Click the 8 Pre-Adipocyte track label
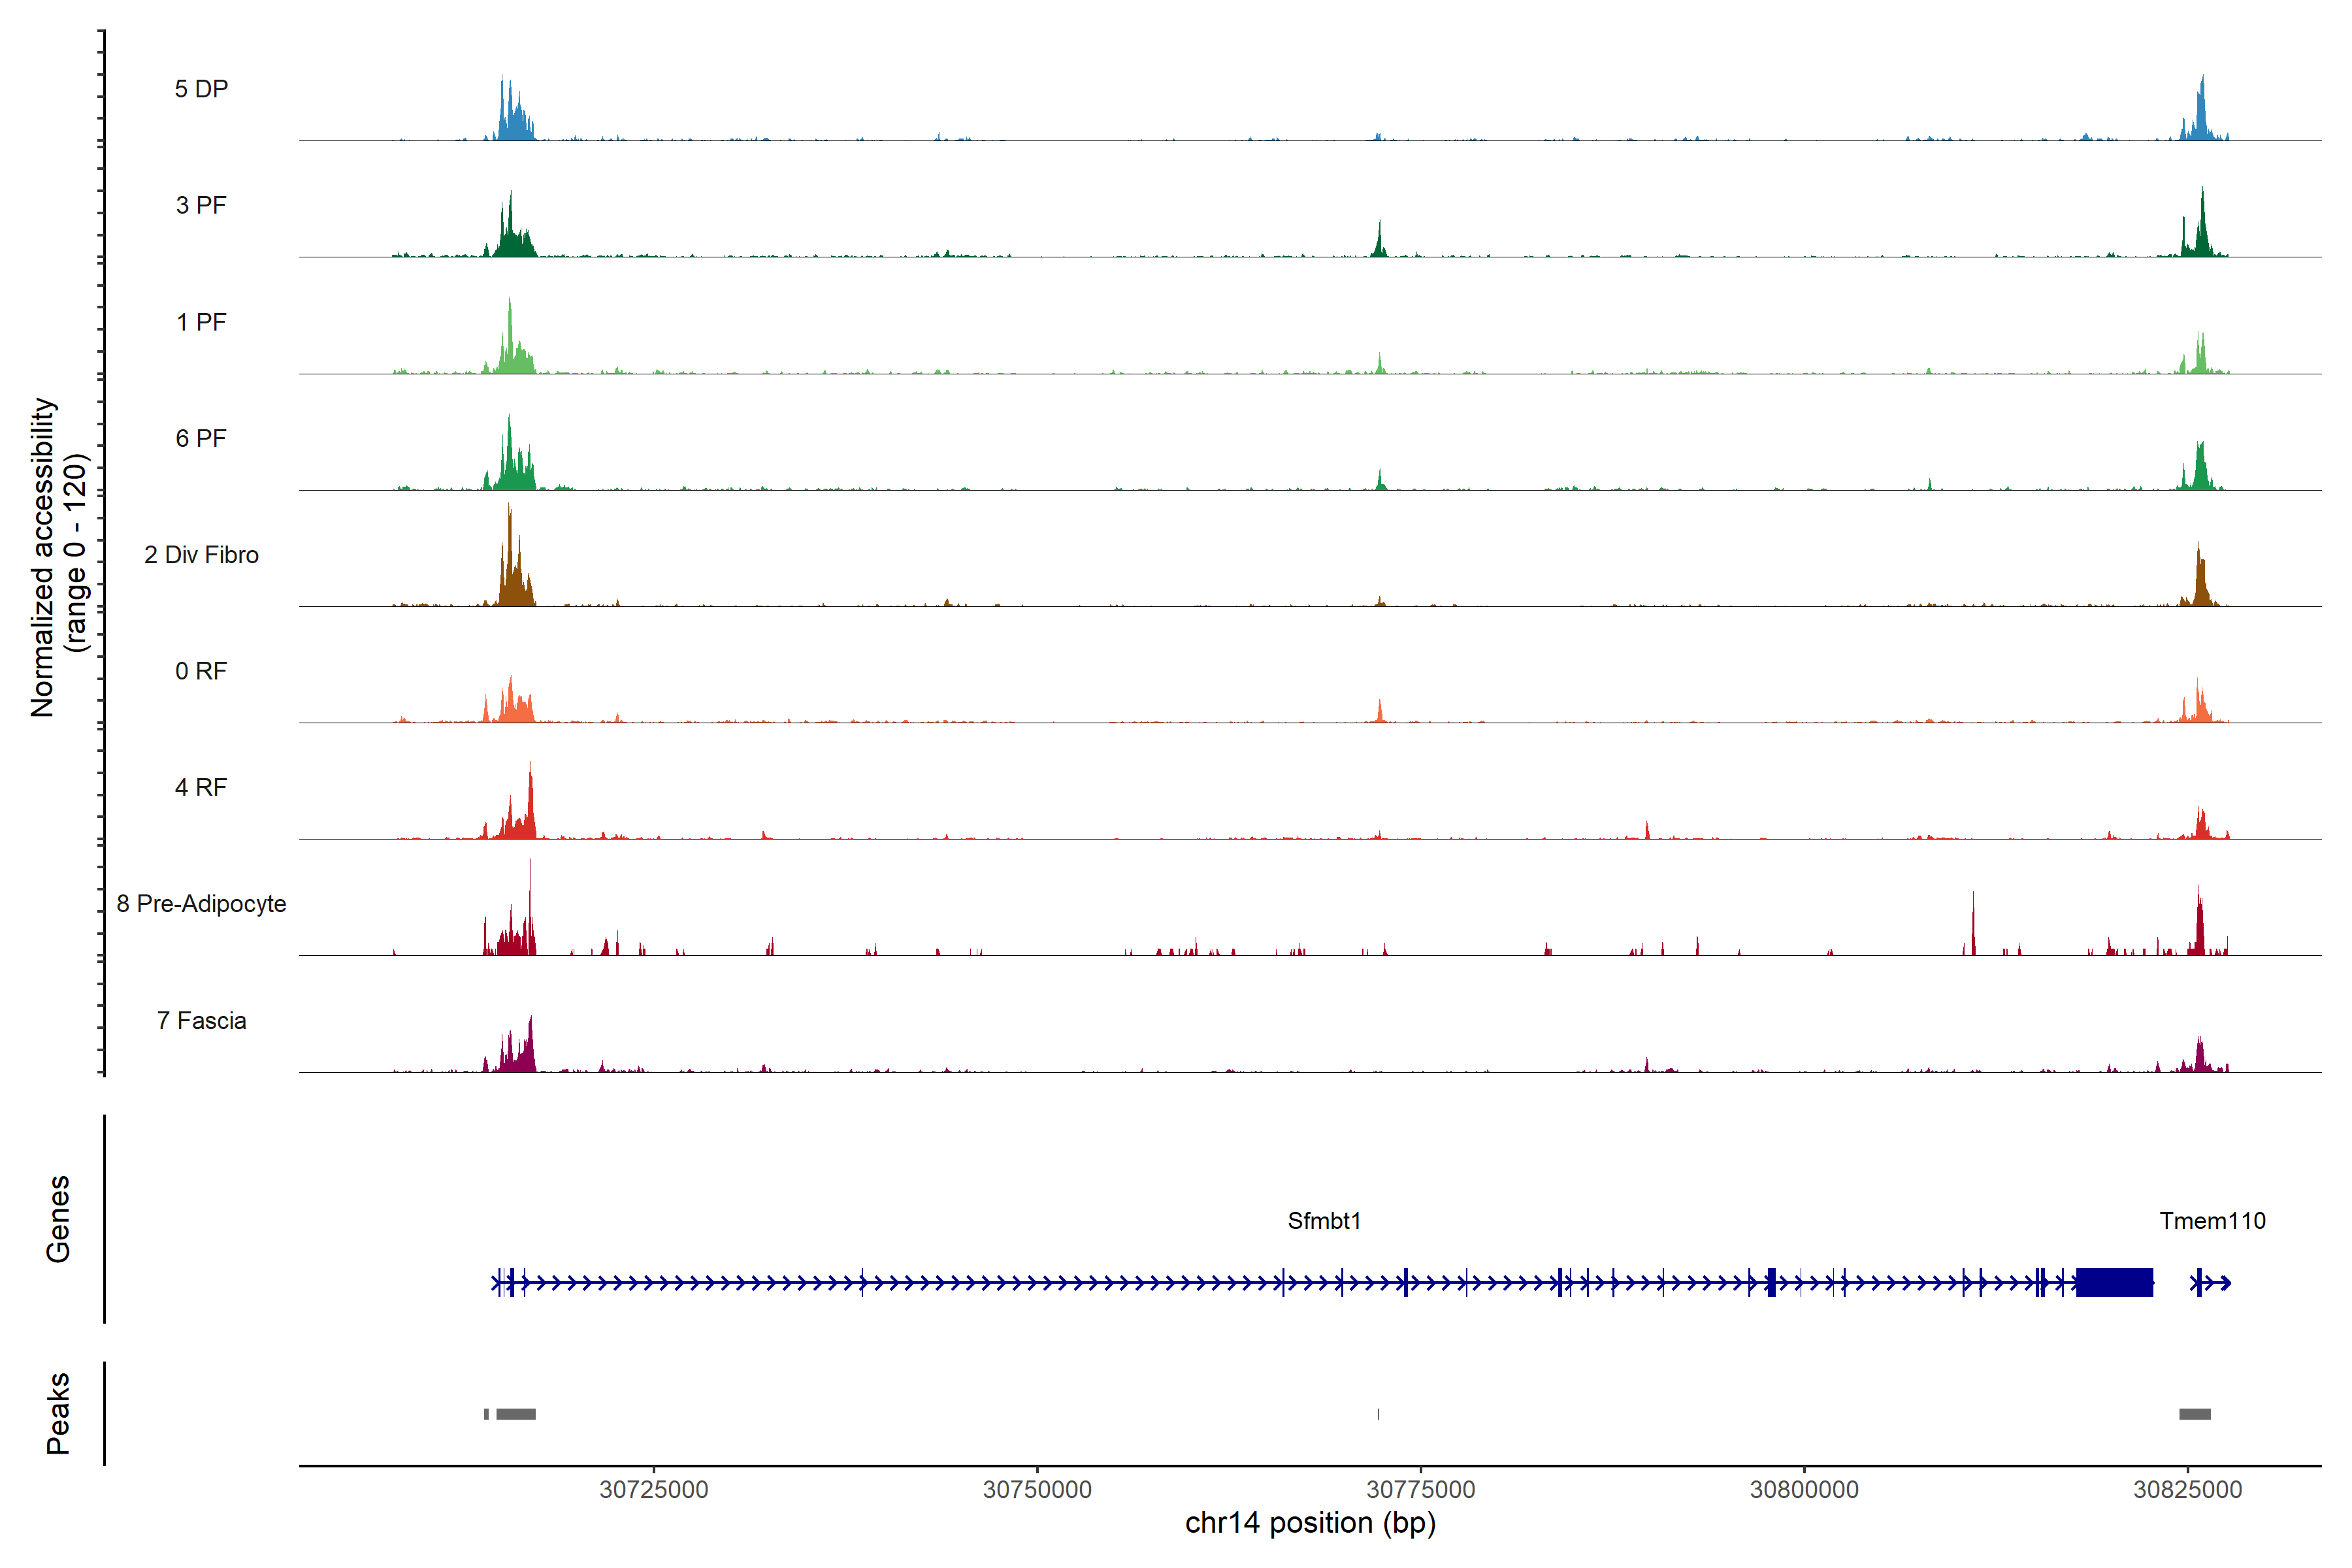Image resolution: width=2352 pixels, height=1568 pixels. click(x=201, y=904)
